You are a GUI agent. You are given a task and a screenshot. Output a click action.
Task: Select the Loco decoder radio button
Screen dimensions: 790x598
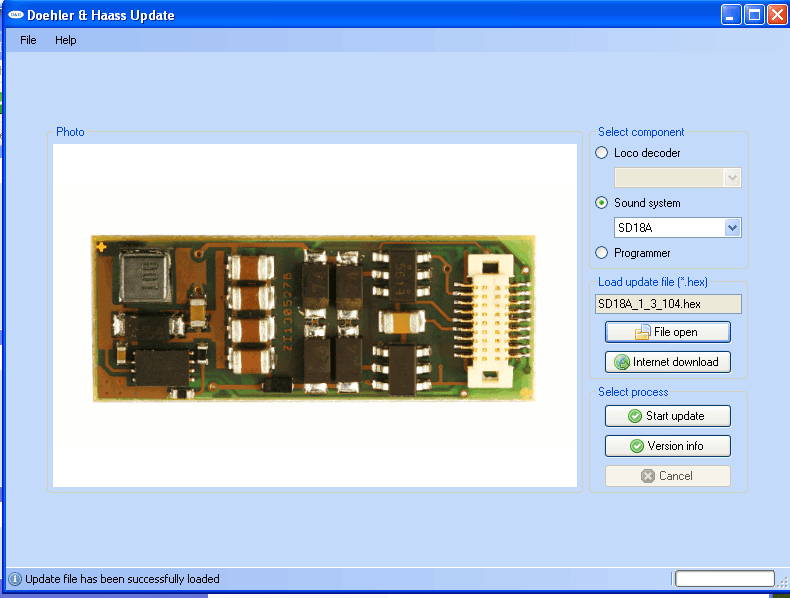602,153
